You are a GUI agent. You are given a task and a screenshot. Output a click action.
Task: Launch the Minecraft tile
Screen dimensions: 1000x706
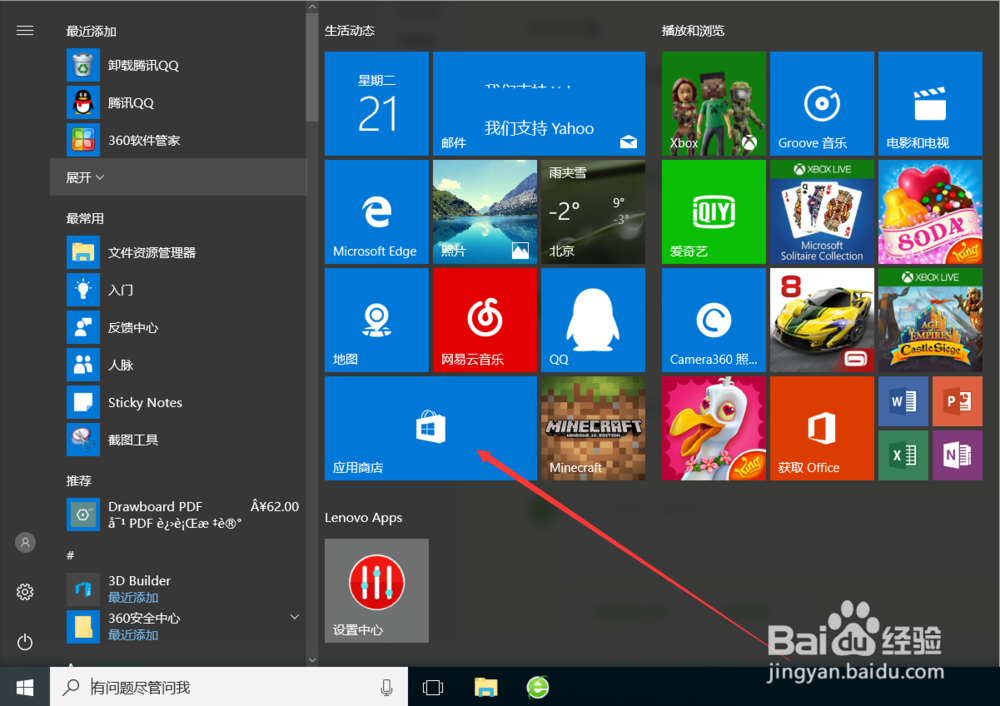pos(593,428)
